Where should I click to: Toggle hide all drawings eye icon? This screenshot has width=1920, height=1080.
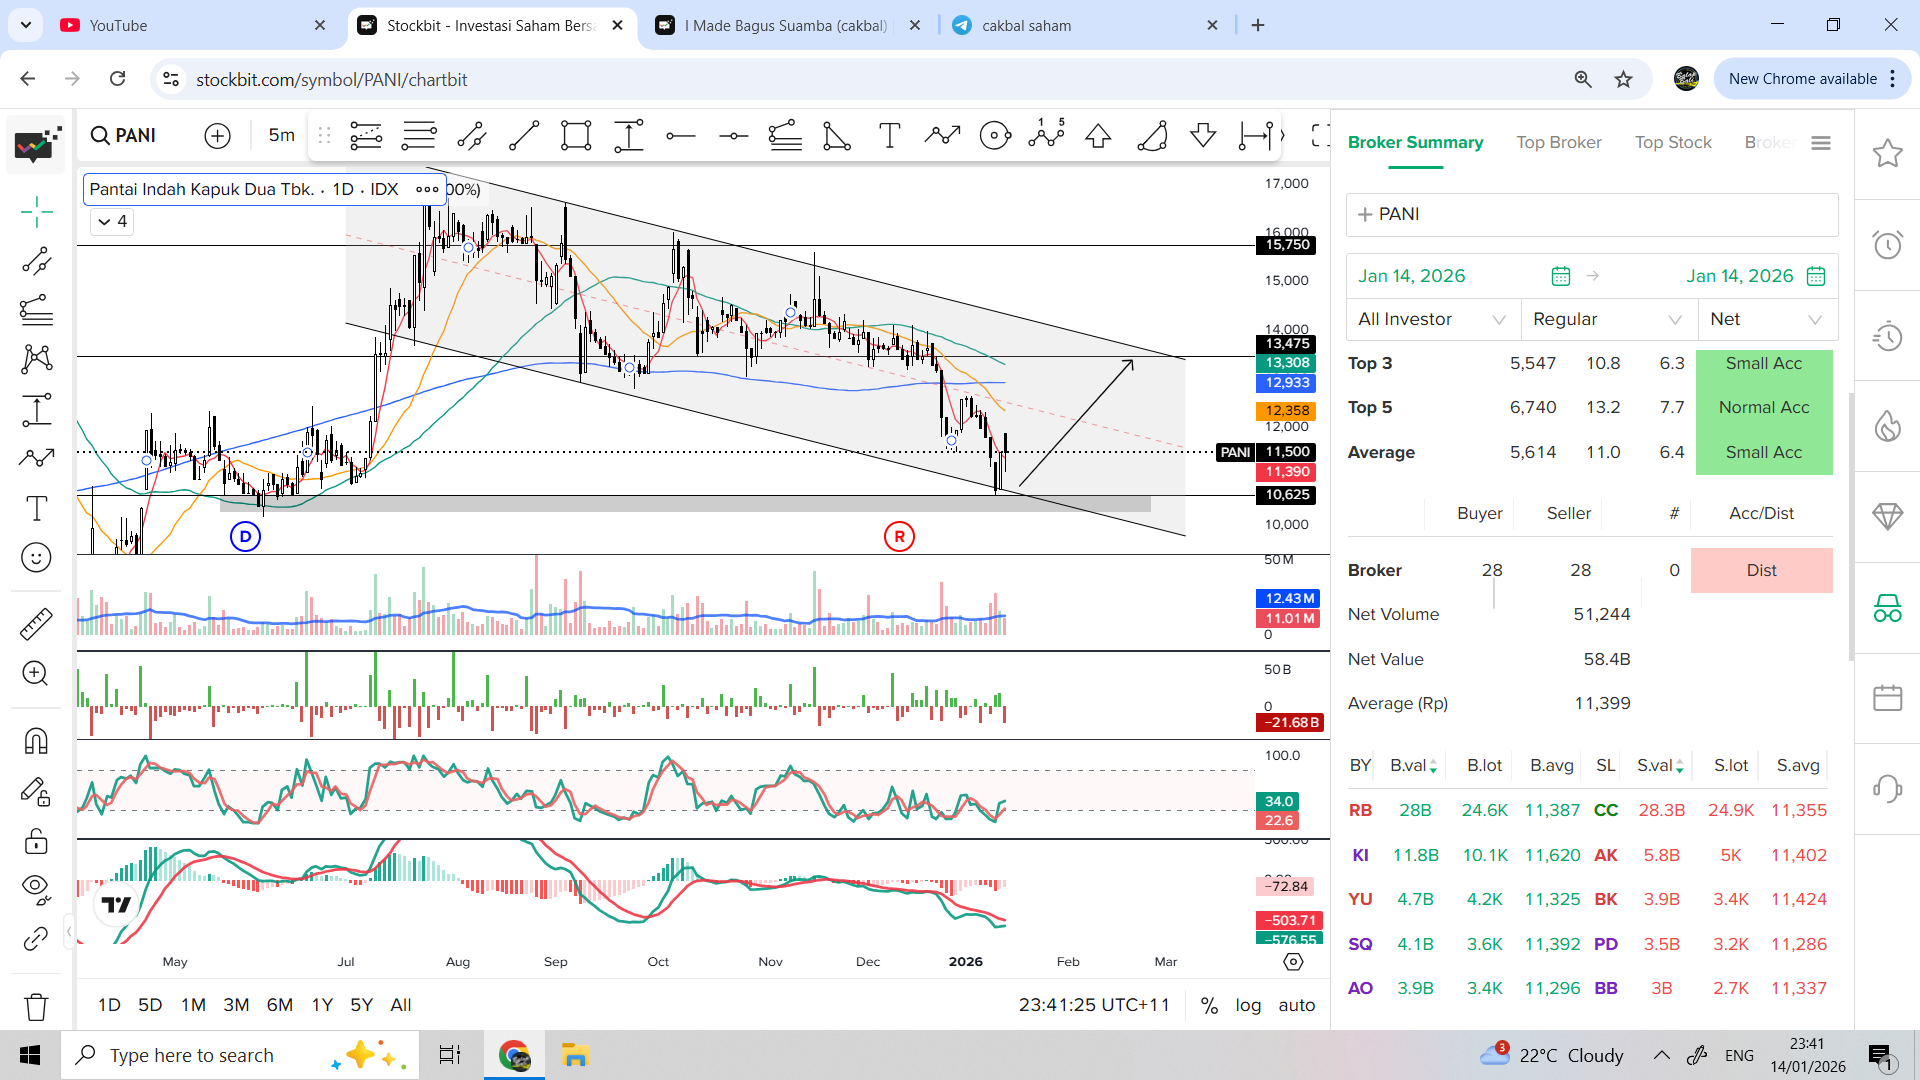[x=37, y=888]
